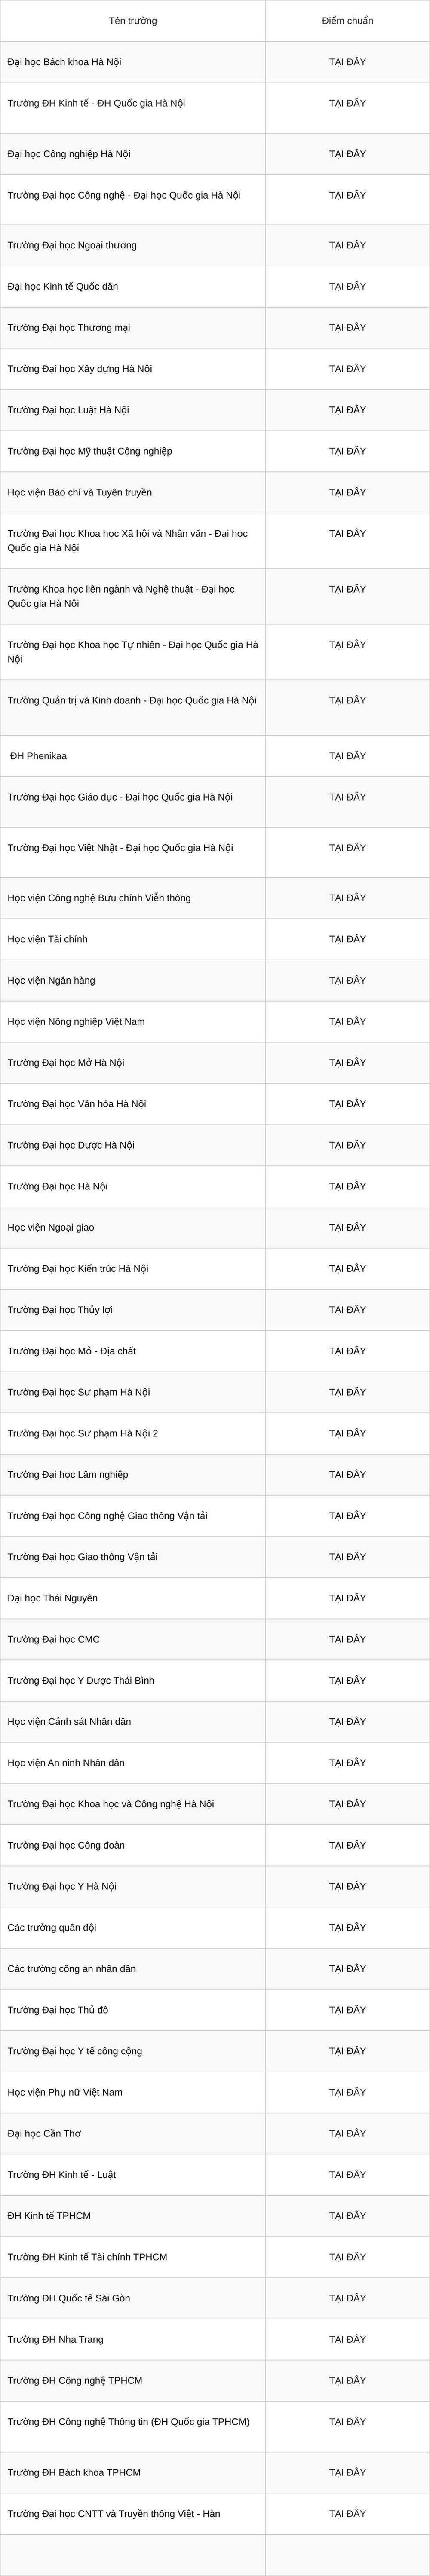Open TẠI ĐÂY for Đại học Kinh tế Quốc dân
This screenshot has height=2576, width=430.
[x=347, y=286]
